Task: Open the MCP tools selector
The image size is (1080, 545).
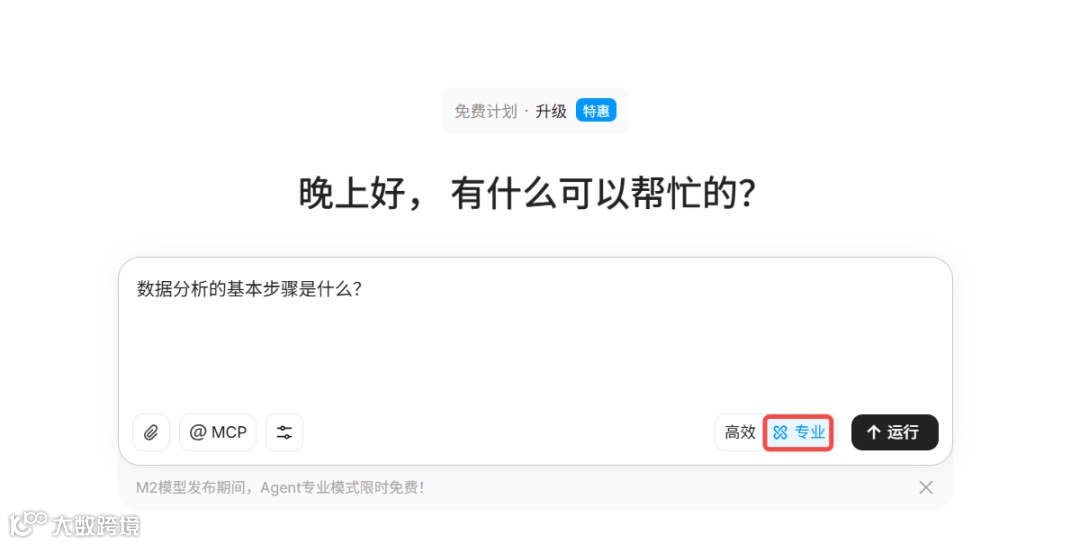Action: [x=218, y=433]
